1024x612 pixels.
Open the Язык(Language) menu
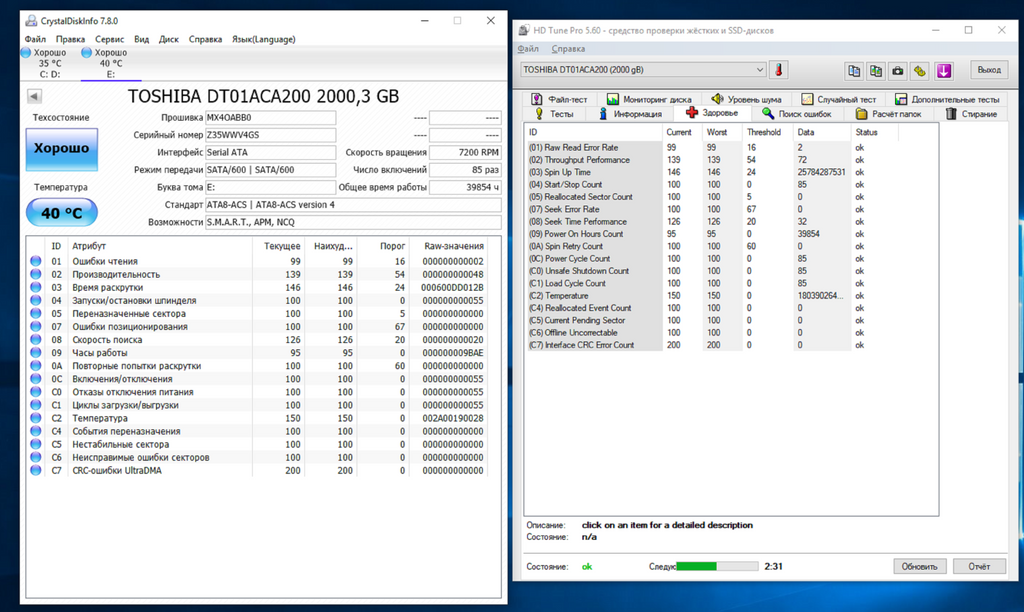(264, 39)
